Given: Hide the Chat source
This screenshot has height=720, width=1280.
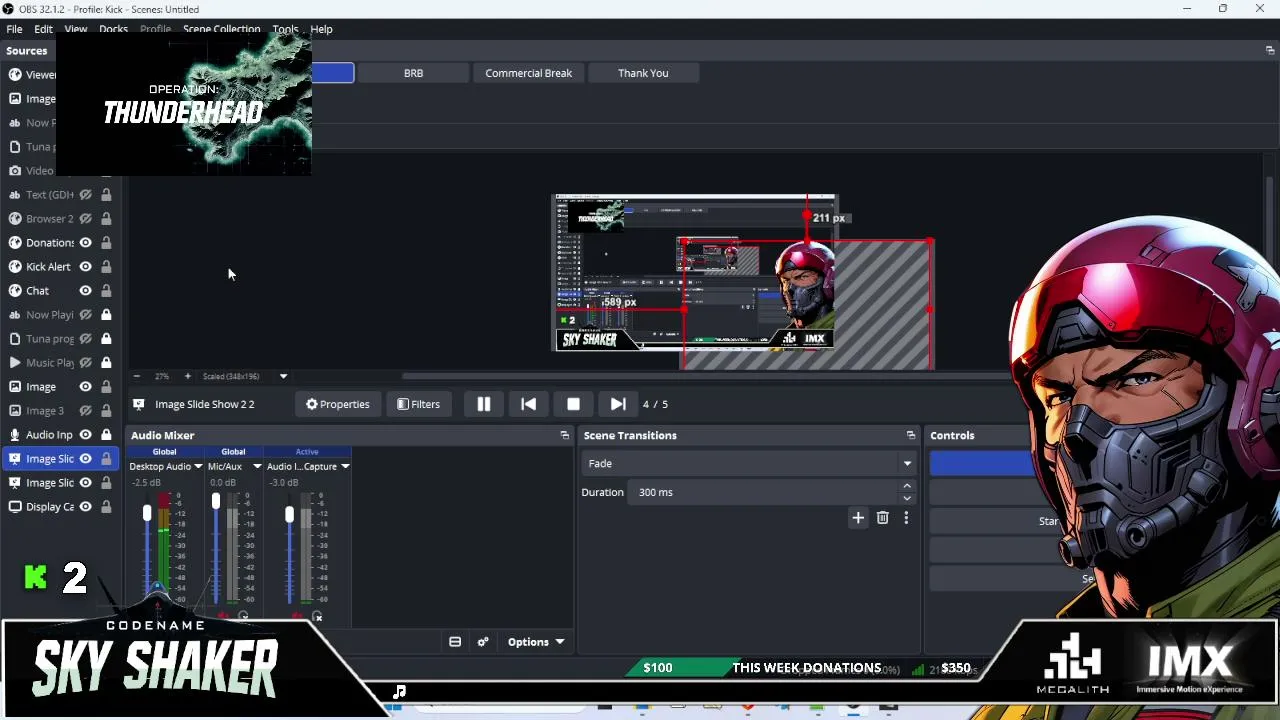Looking at the screenshot, I should coord(86,291).
